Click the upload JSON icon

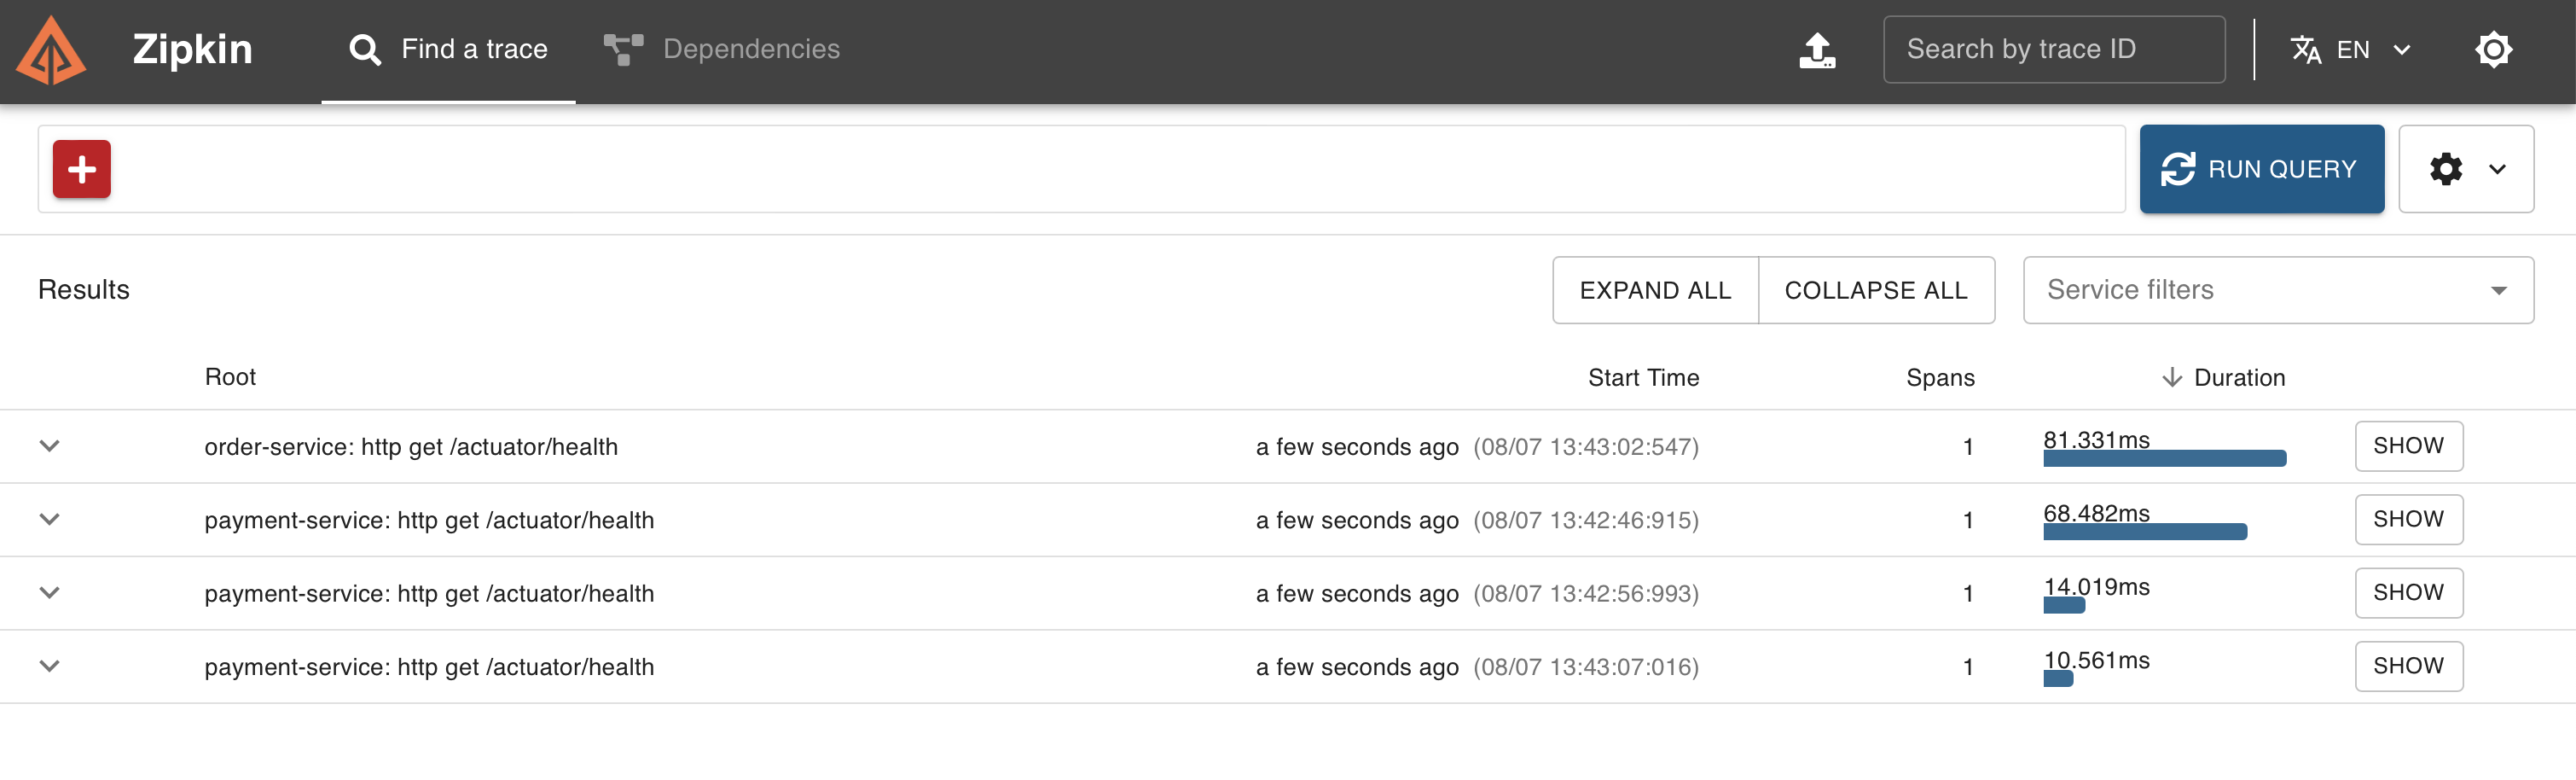click(x=1817, y=50)
